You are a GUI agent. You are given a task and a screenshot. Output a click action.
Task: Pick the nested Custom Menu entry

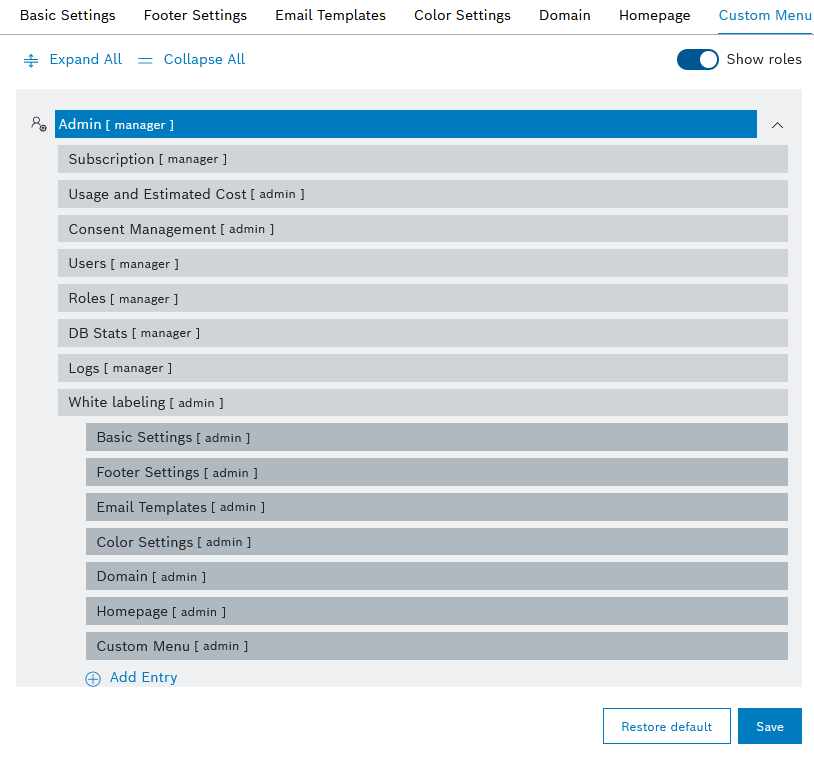pyautogui.click(x=436, y=646)
